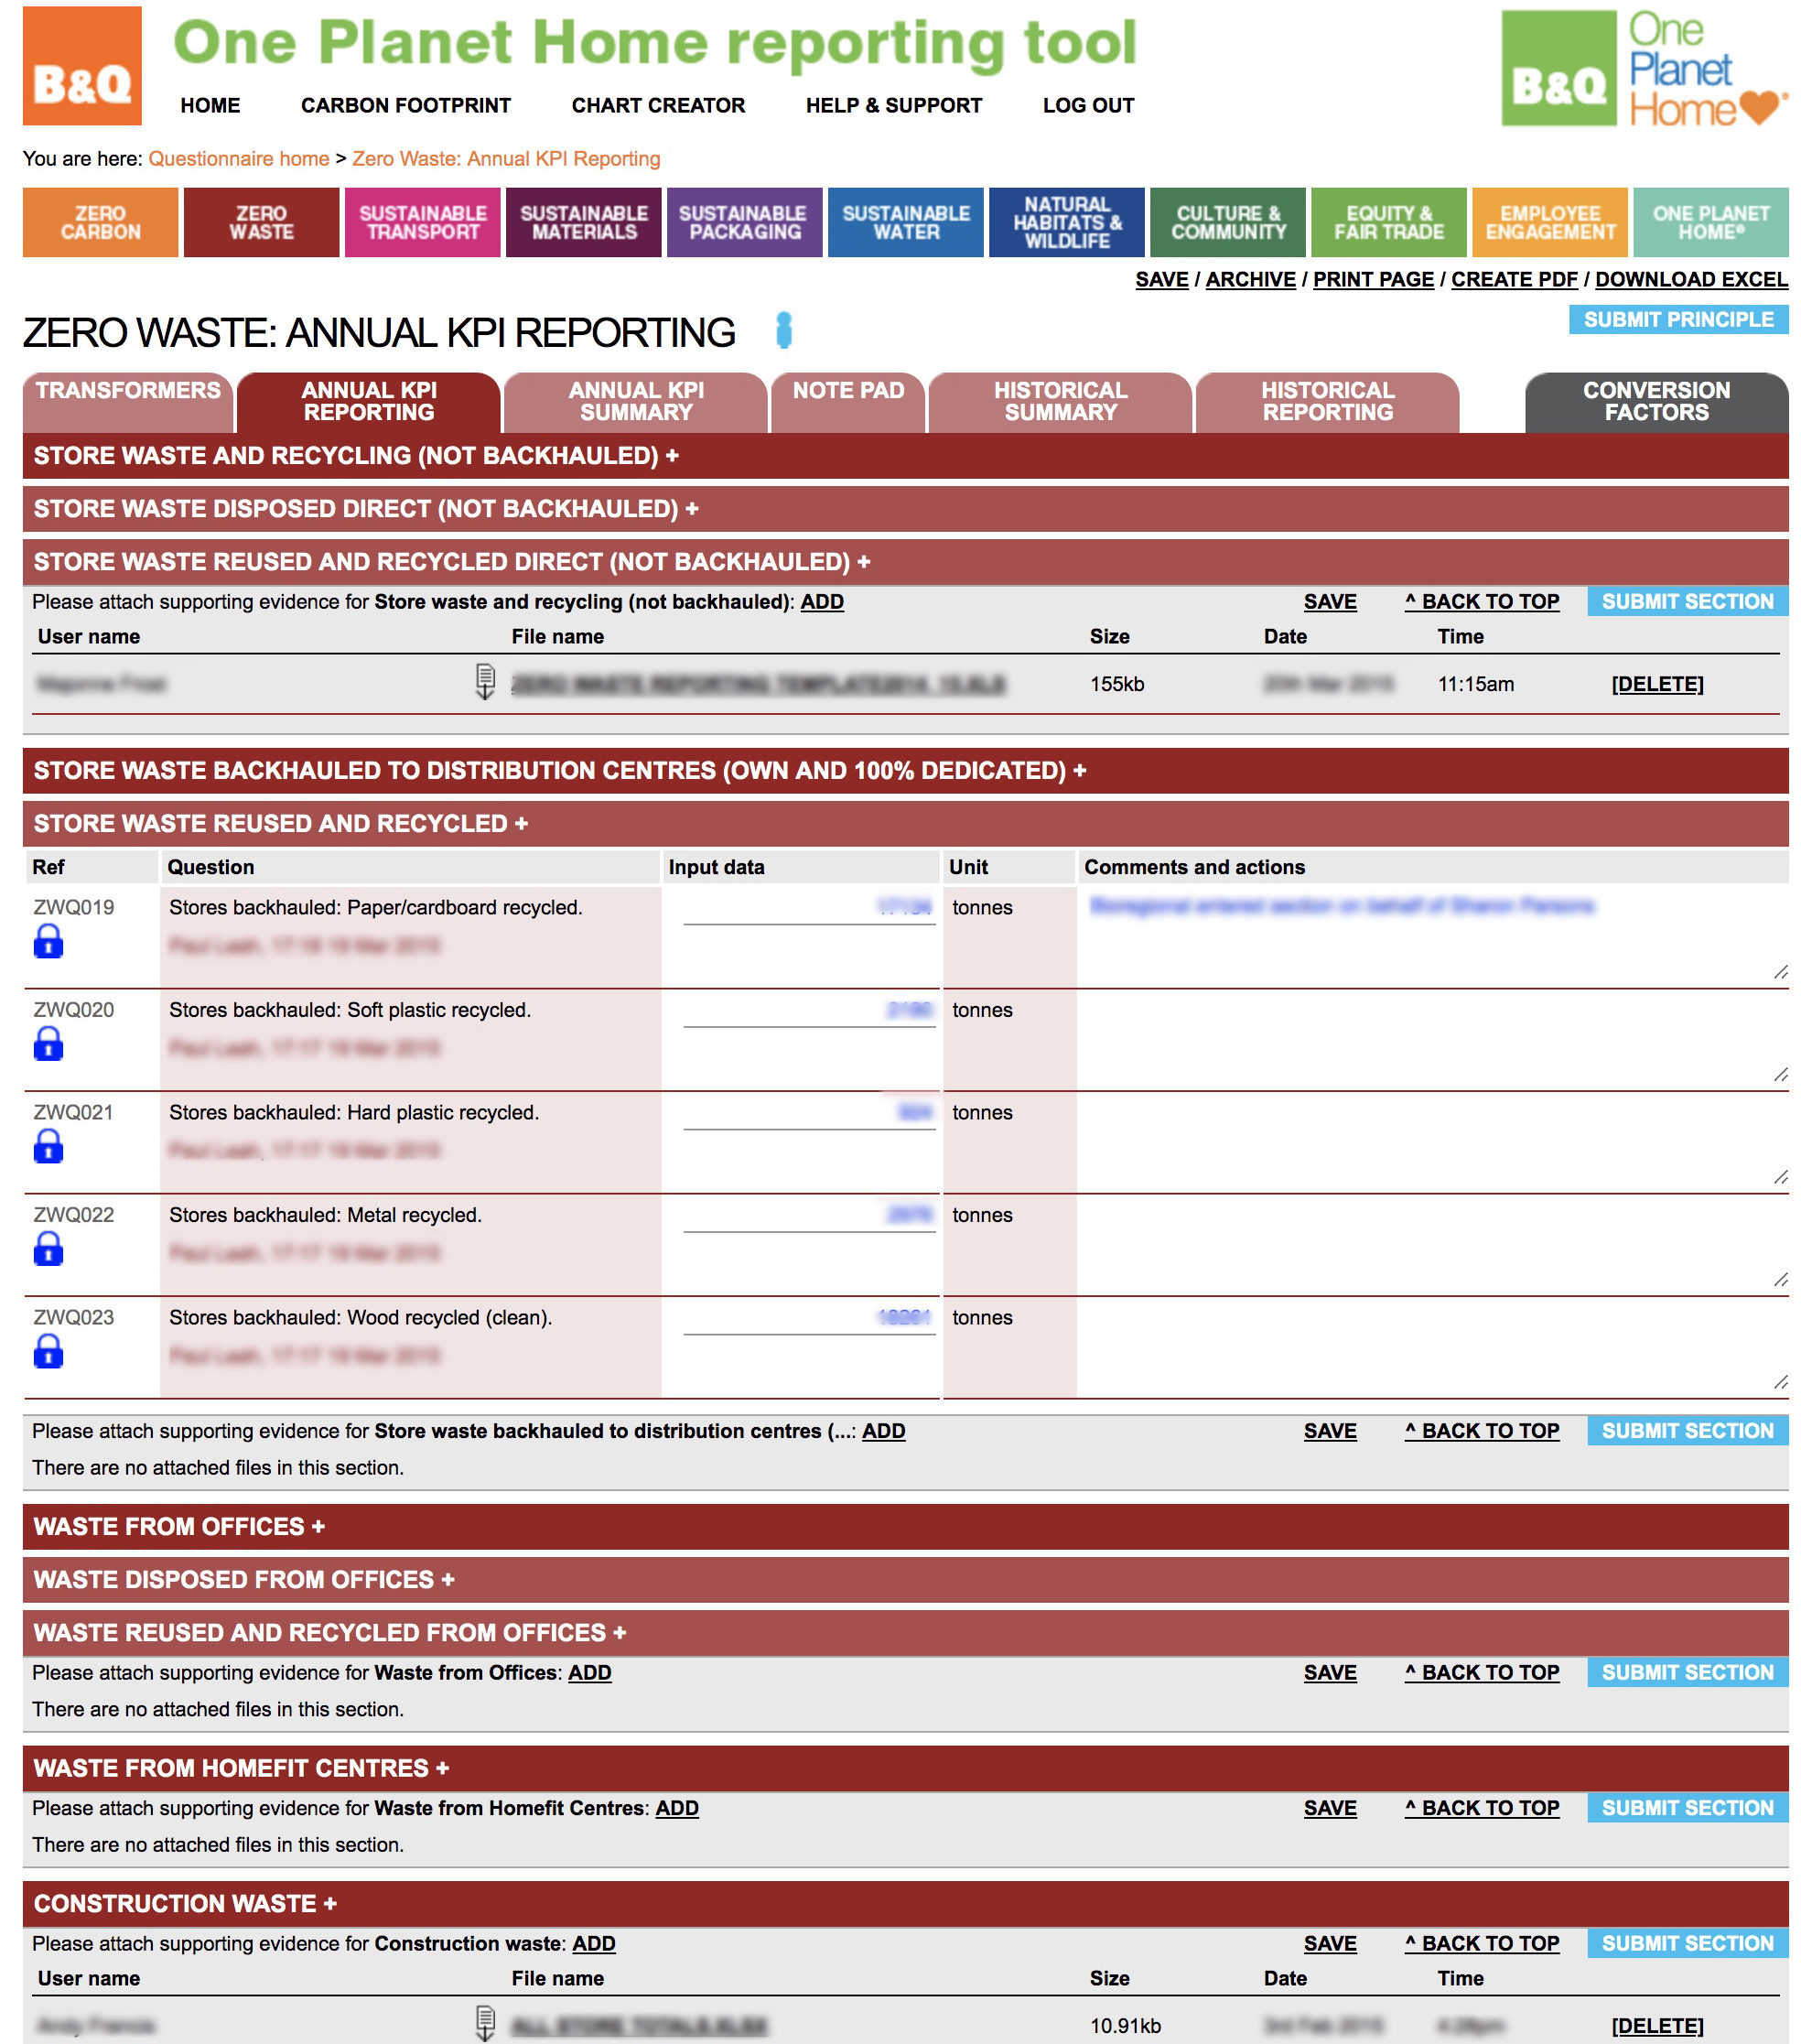The height and width of the screenshot is (2044, 1801).
Task: Open the Home menu item
Action: pyautogui.click(x=210, y=105)
